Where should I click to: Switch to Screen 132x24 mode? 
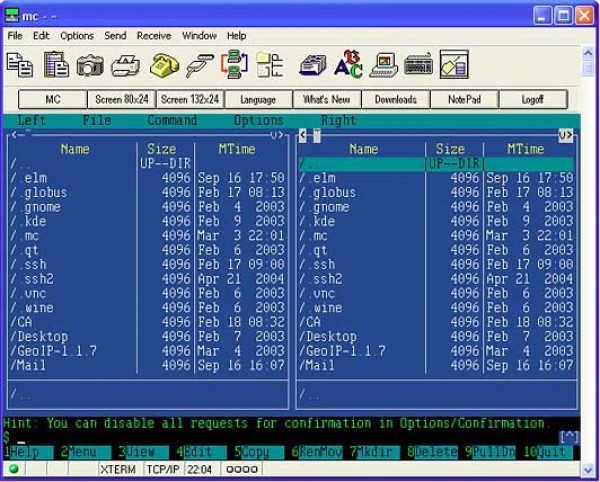click(191, 100)
